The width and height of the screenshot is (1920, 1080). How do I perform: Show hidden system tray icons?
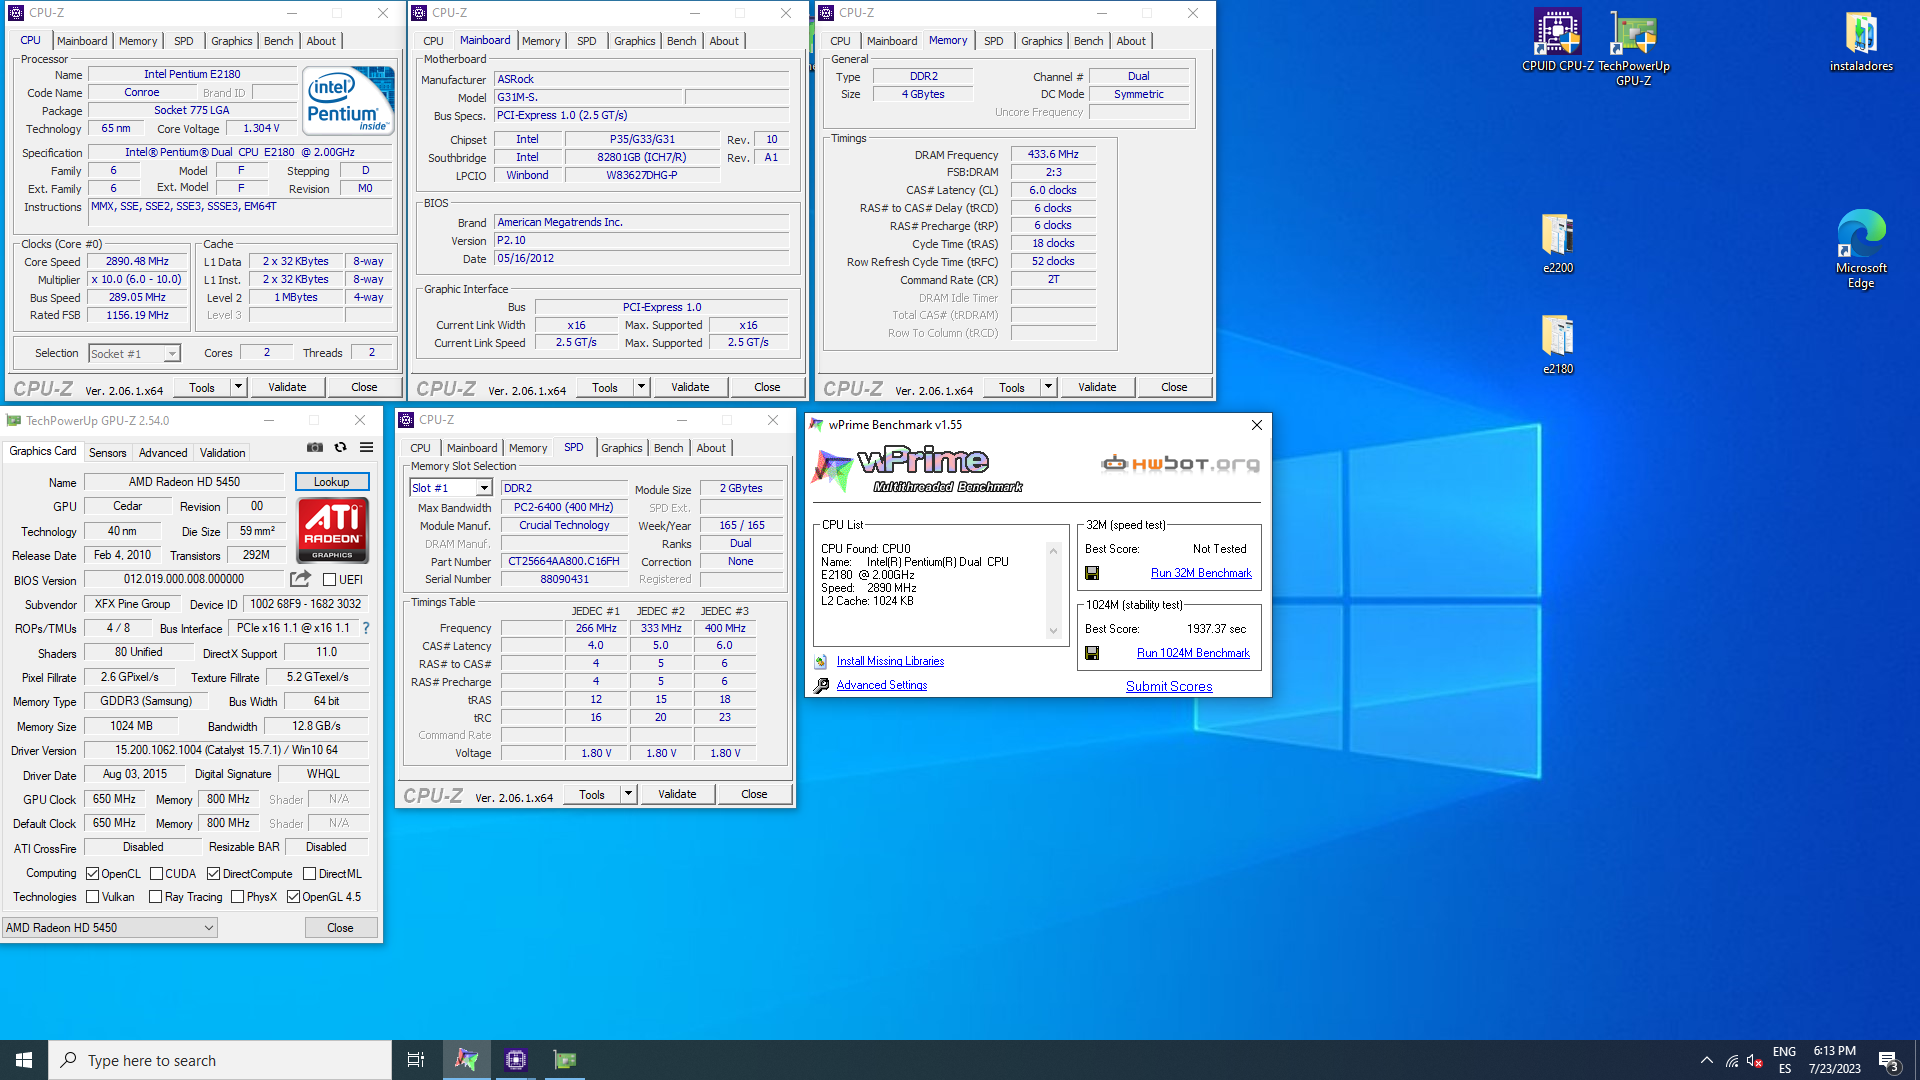1706,1060
